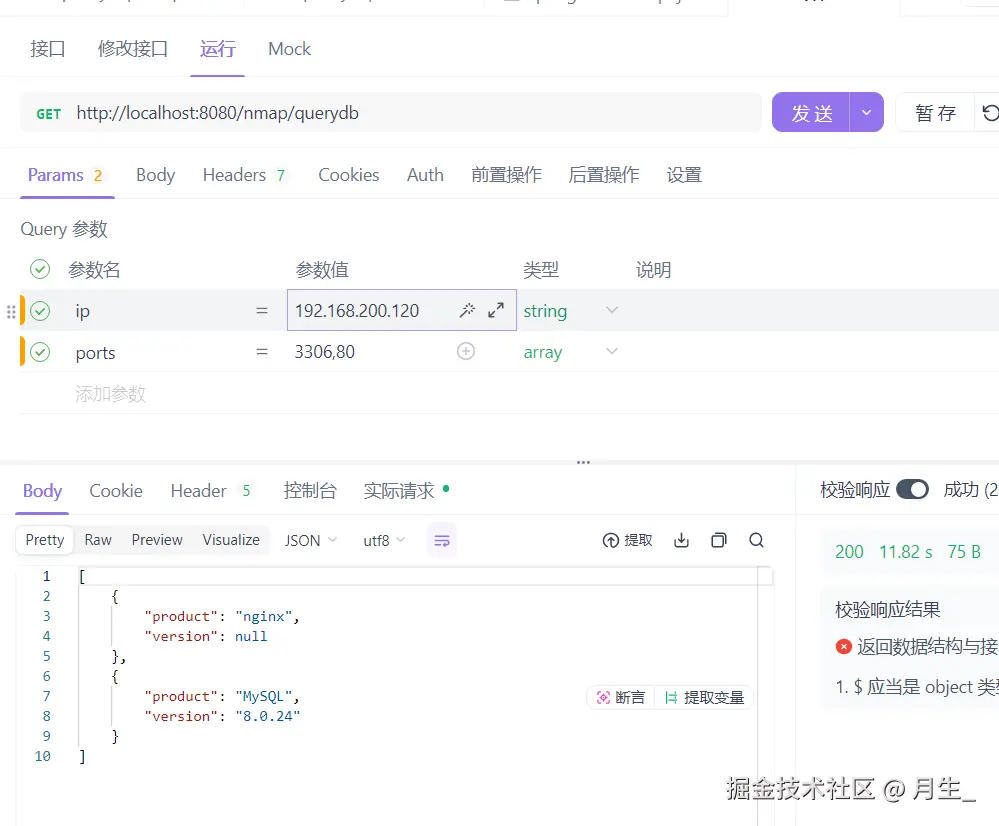Select the Params tab
The width and height of the screenshot is (999, 826).
coord(66,175)
